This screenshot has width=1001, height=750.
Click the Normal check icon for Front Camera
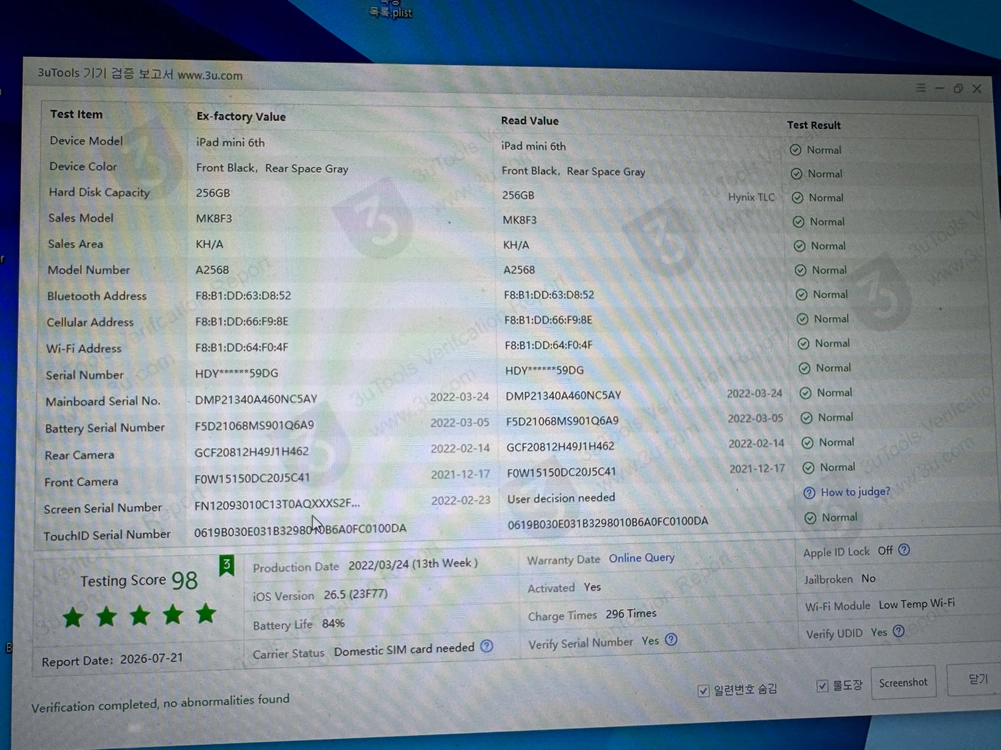808,468
